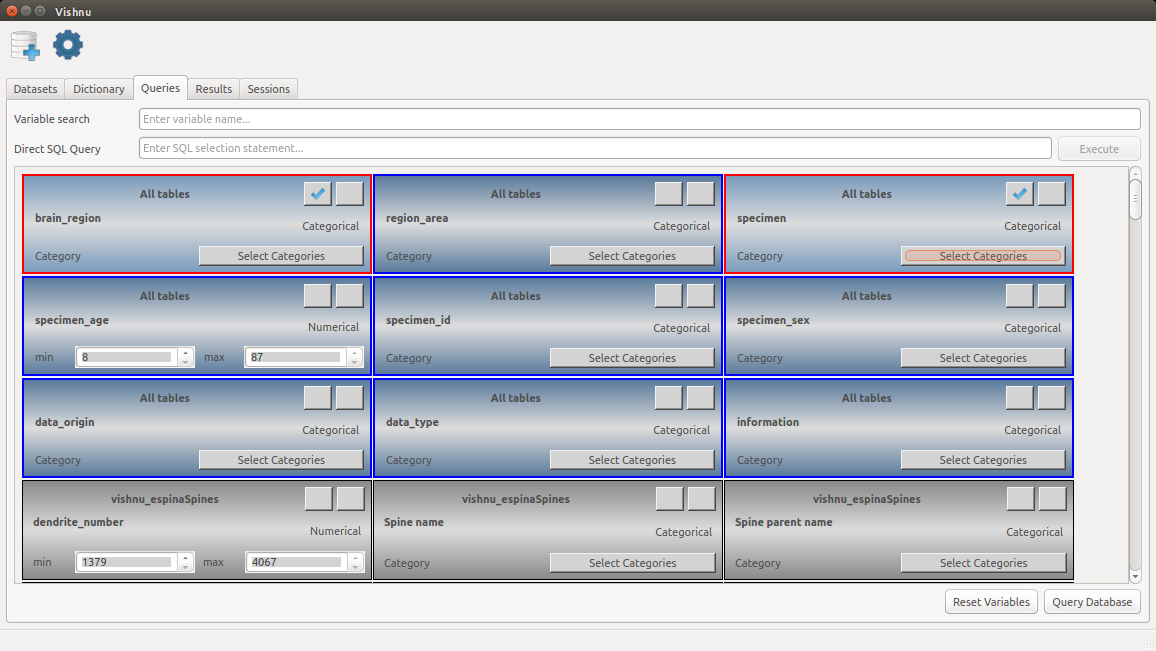Open the Sessions tab
Viewport: 1156px width, 651px height.
(268, 88)
